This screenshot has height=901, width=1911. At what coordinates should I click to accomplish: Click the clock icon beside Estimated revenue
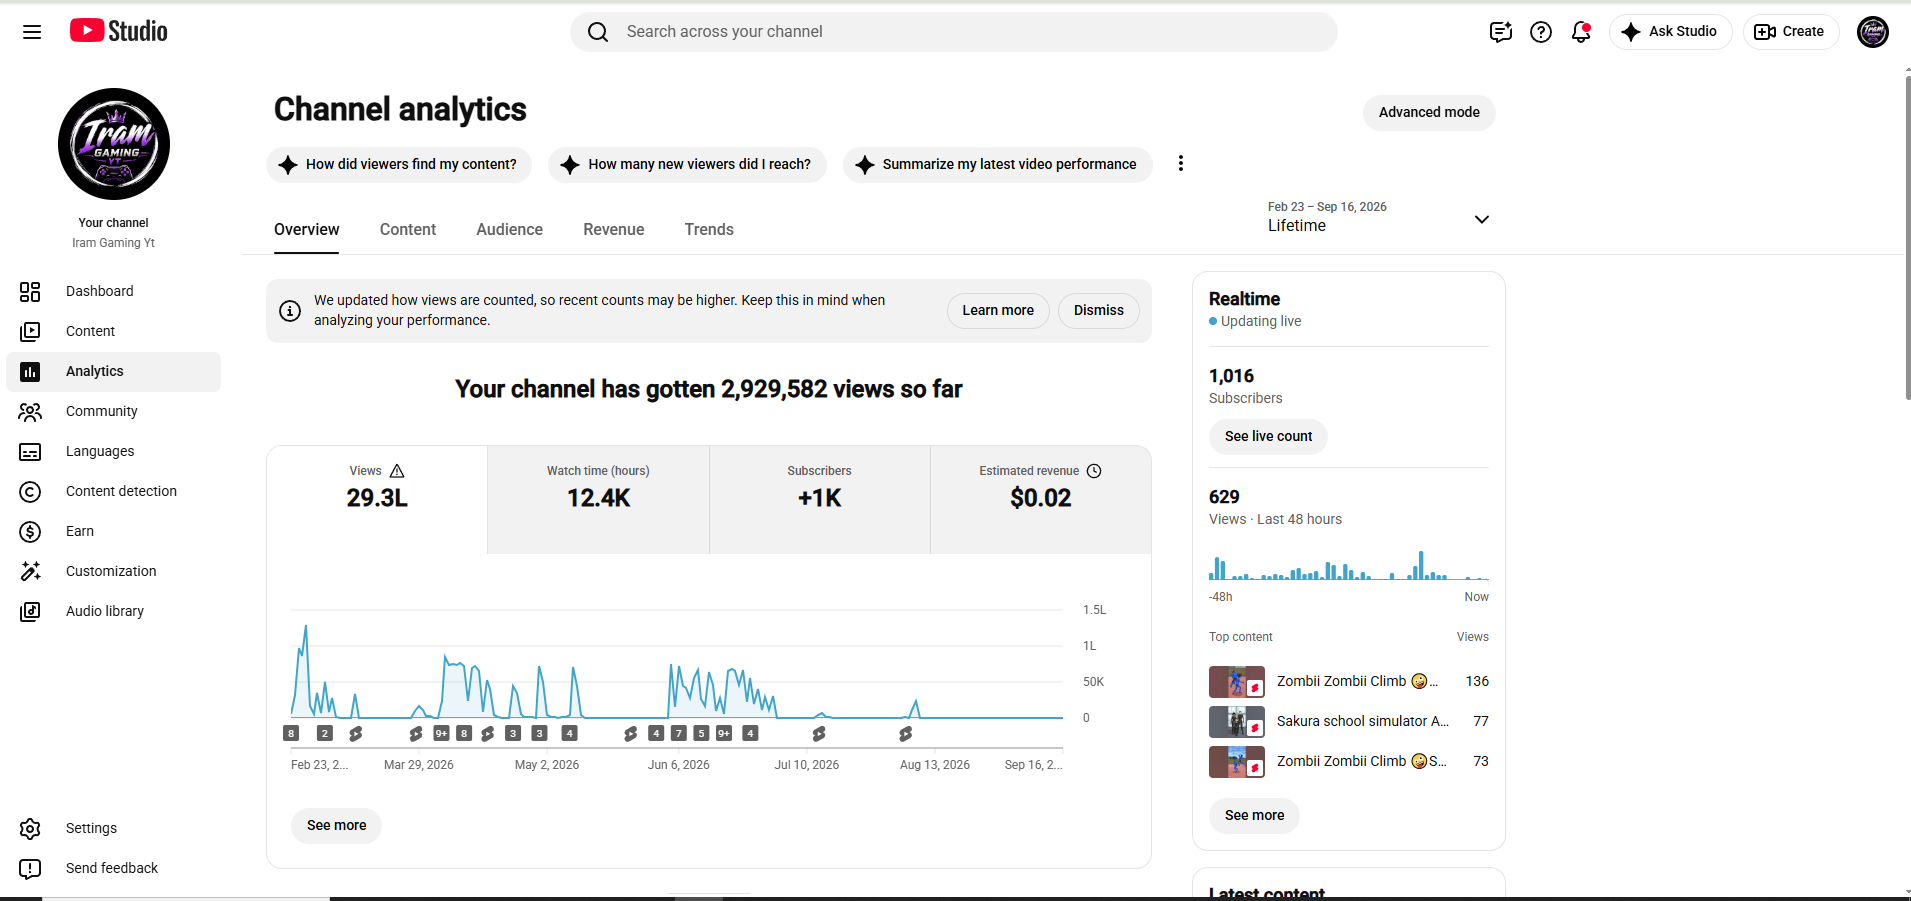click(1094, 471)
